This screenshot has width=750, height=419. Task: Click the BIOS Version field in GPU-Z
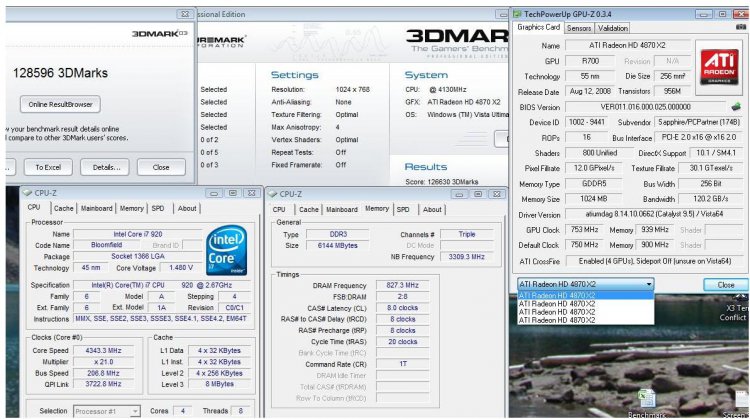coord(646,107)
